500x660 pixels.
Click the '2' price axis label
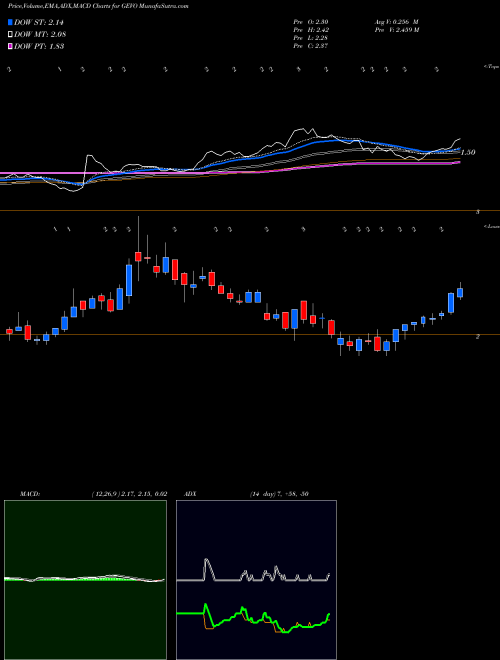point(477,337)
